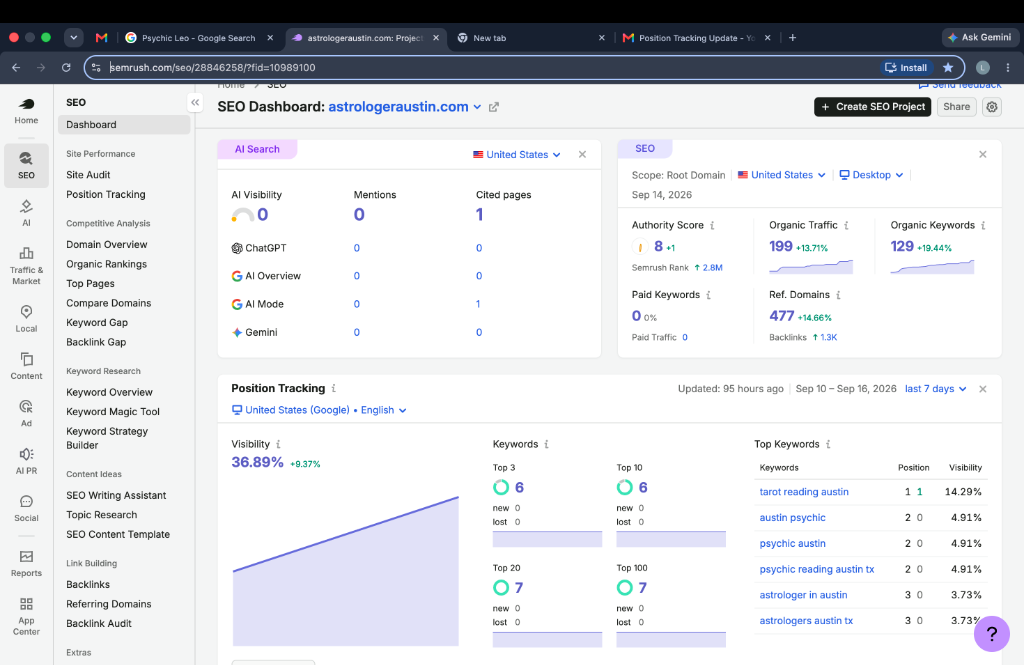Open keyword tarot reading austin
The image size is (1024, 665).
click(804, 492)
